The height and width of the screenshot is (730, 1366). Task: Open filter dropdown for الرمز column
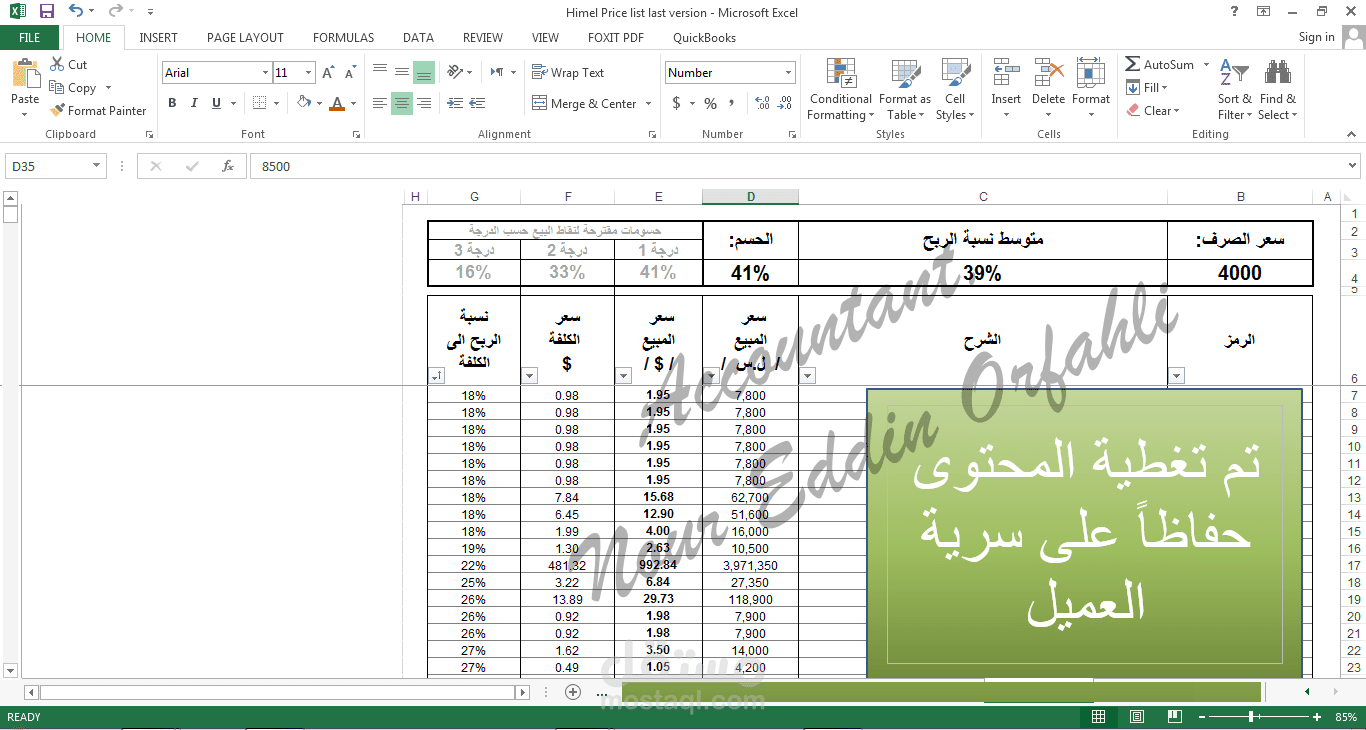click(1176, 376)
